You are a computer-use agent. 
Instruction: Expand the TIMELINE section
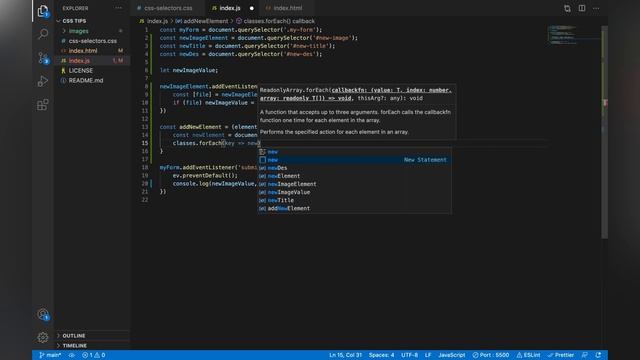92,345
